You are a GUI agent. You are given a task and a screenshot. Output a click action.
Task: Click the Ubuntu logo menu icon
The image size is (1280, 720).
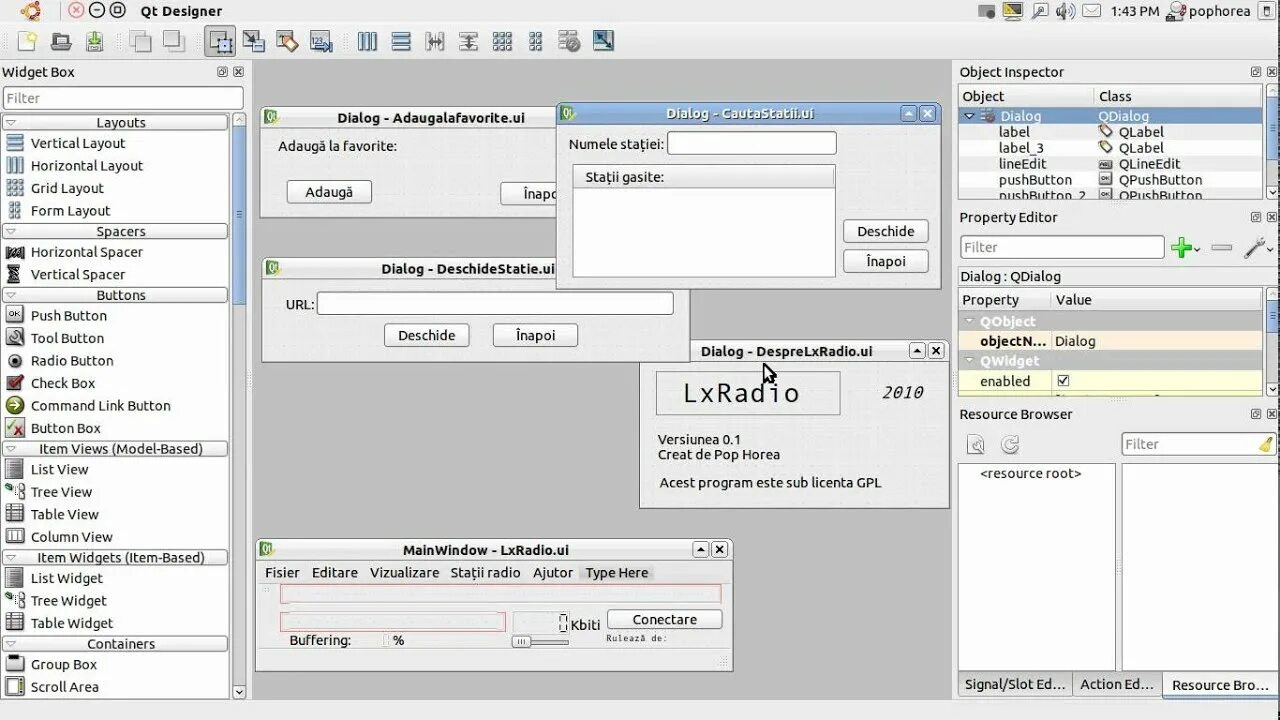(x=31, y=11)
